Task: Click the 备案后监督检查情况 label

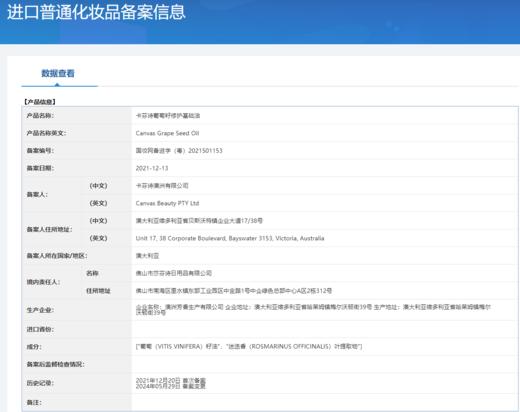Action: point(55,364)
